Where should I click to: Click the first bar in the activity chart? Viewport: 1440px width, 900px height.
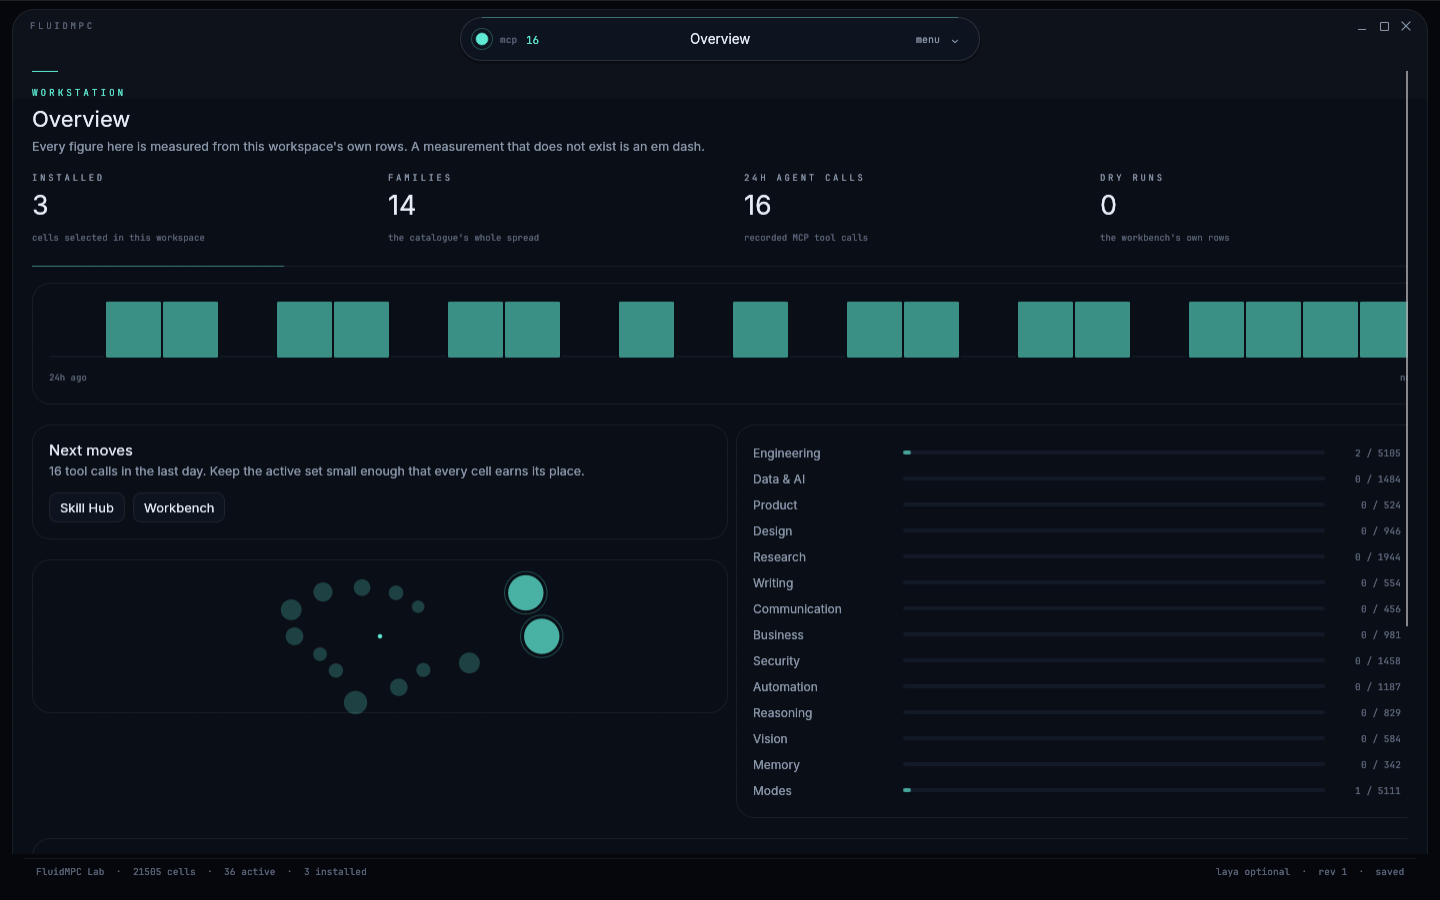pyautogui.click(x=133, y=329)
